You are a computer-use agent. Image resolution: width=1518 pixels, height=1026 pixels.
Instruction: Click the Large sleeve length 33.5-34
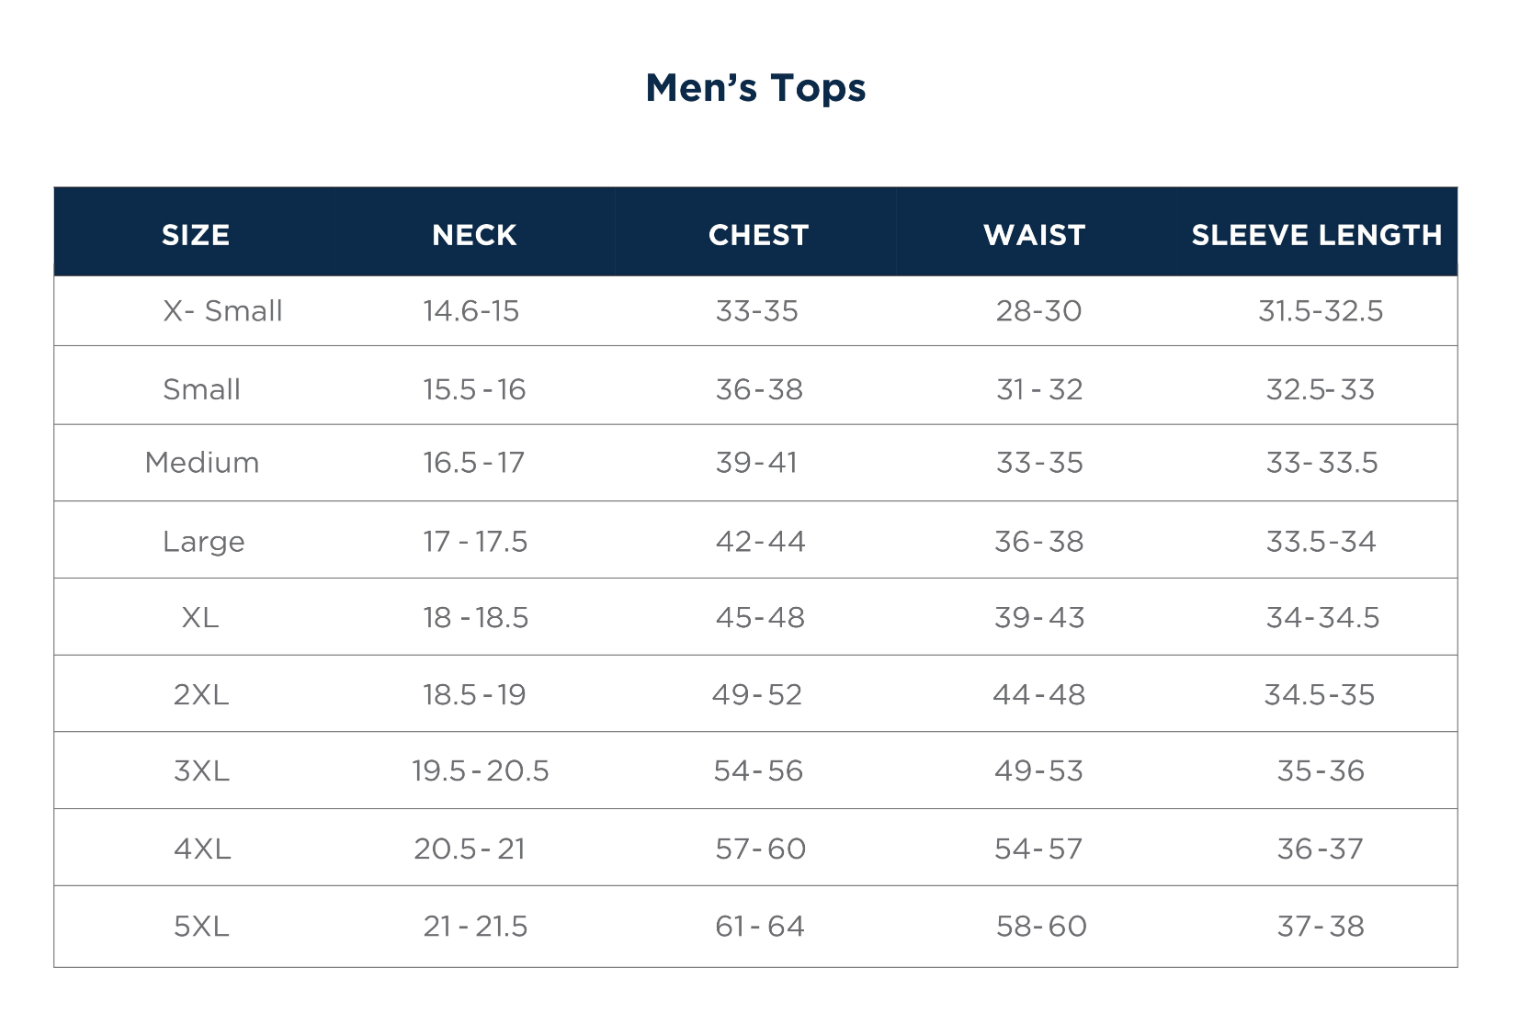pyautogui.click(x=1321, y=542)
